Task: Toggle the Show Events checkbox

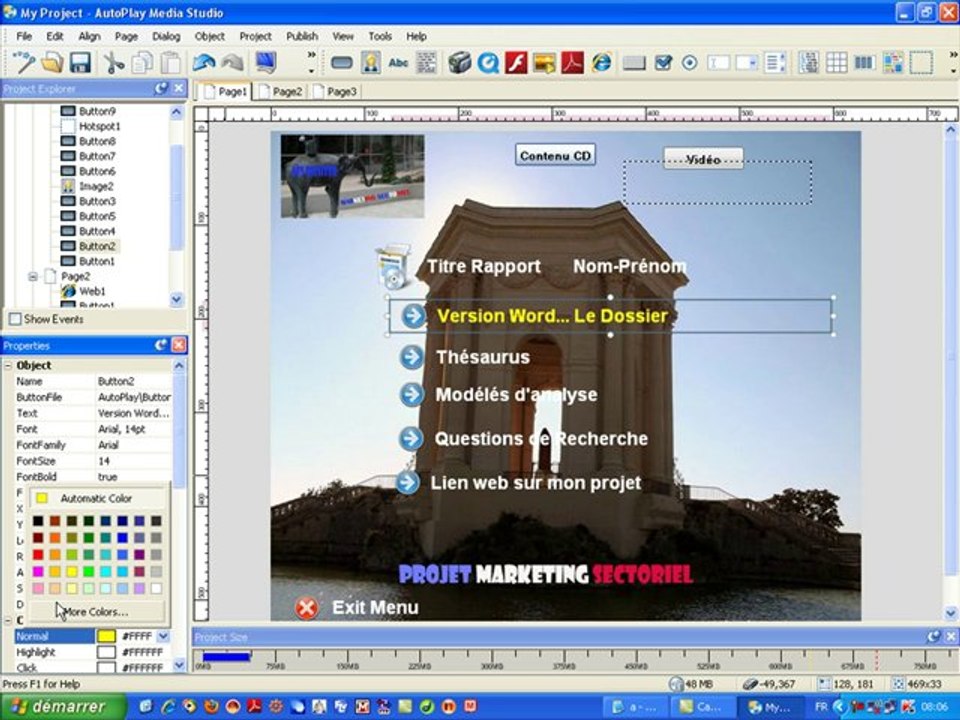Action: pos(15,319)
